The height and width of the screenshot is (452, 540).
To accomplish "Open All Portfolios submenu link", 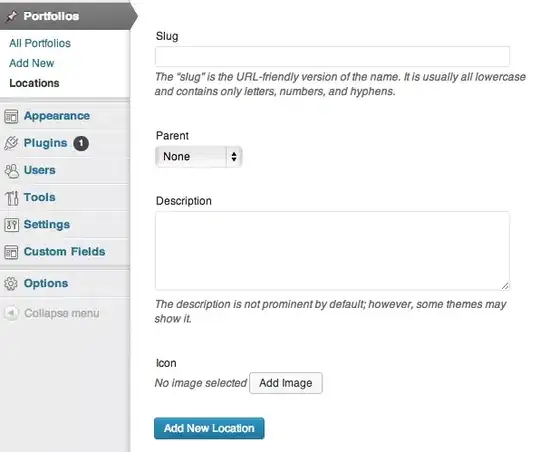I will pyautogui.click(x=40, y=43).
